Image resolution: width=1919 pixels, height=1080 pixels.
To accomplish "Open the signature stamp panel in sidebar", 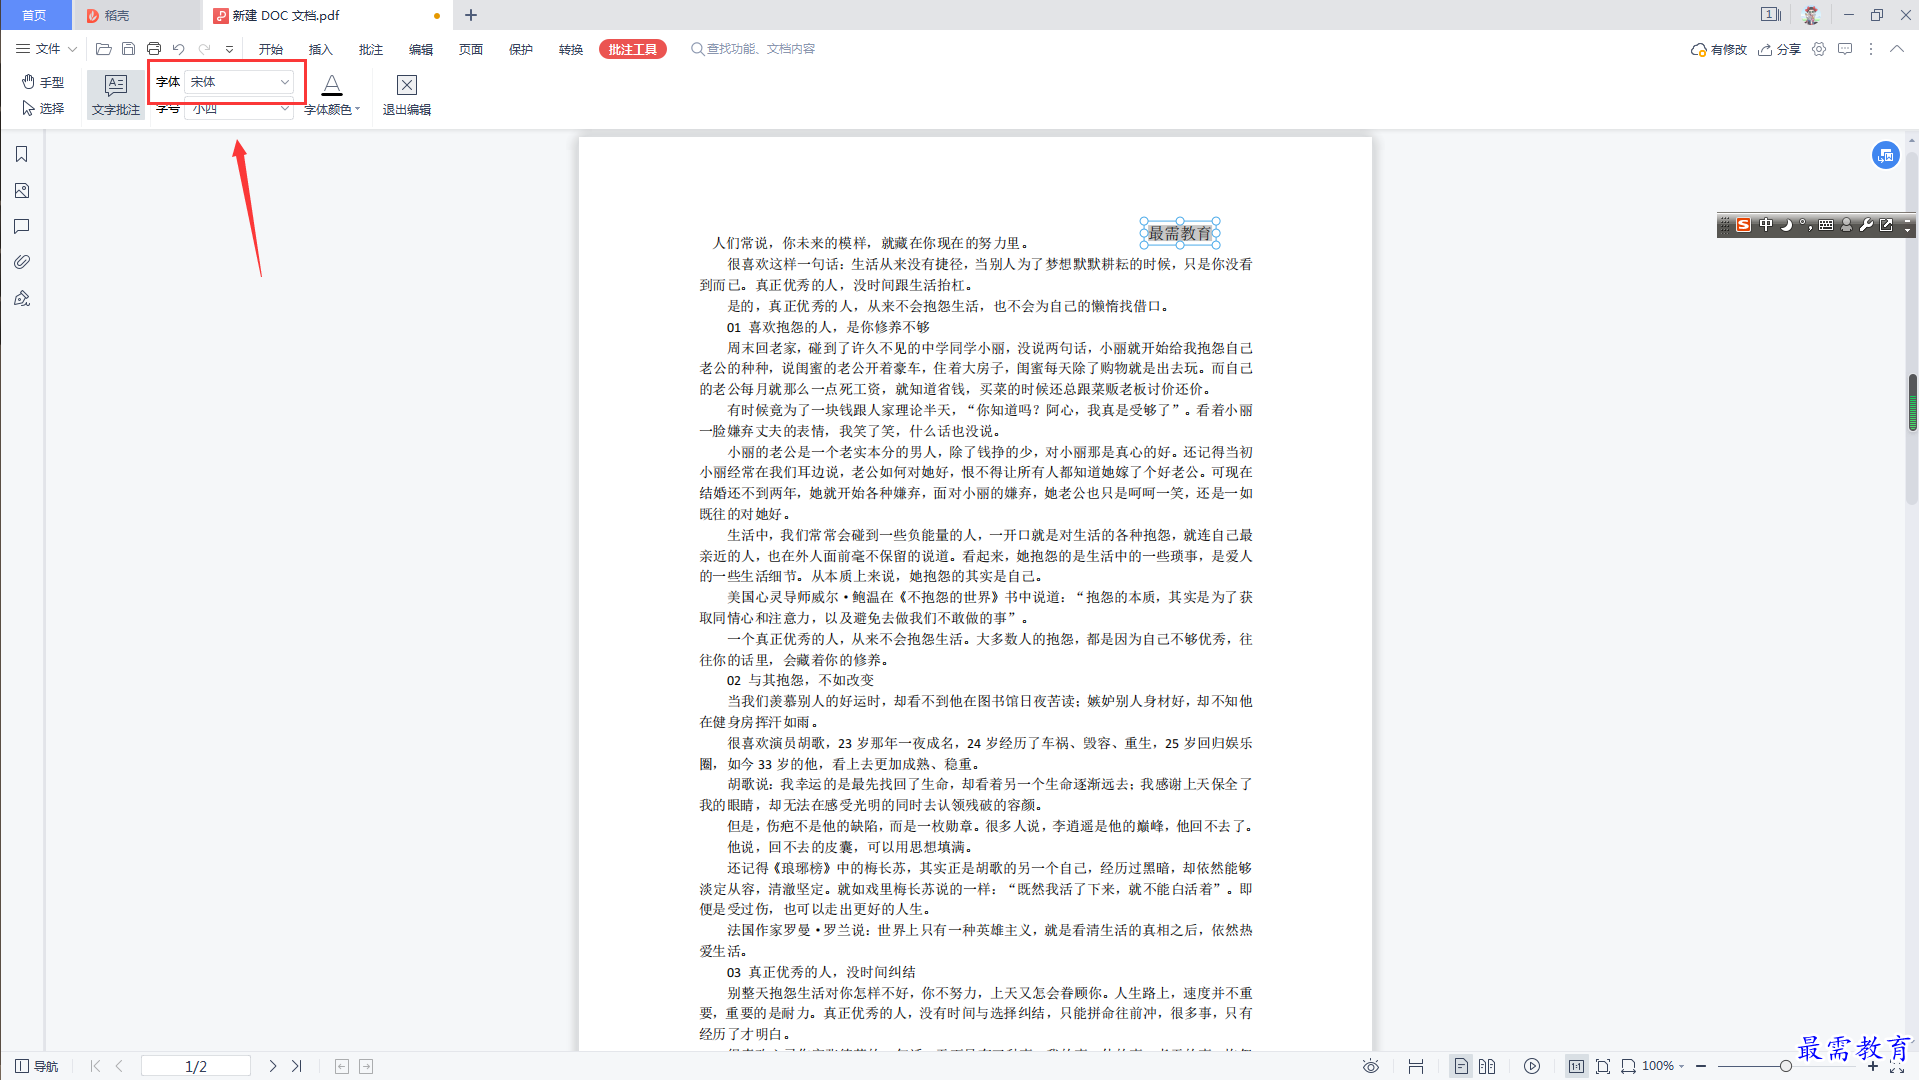I will pyautogui.click(x=21, y=298).
